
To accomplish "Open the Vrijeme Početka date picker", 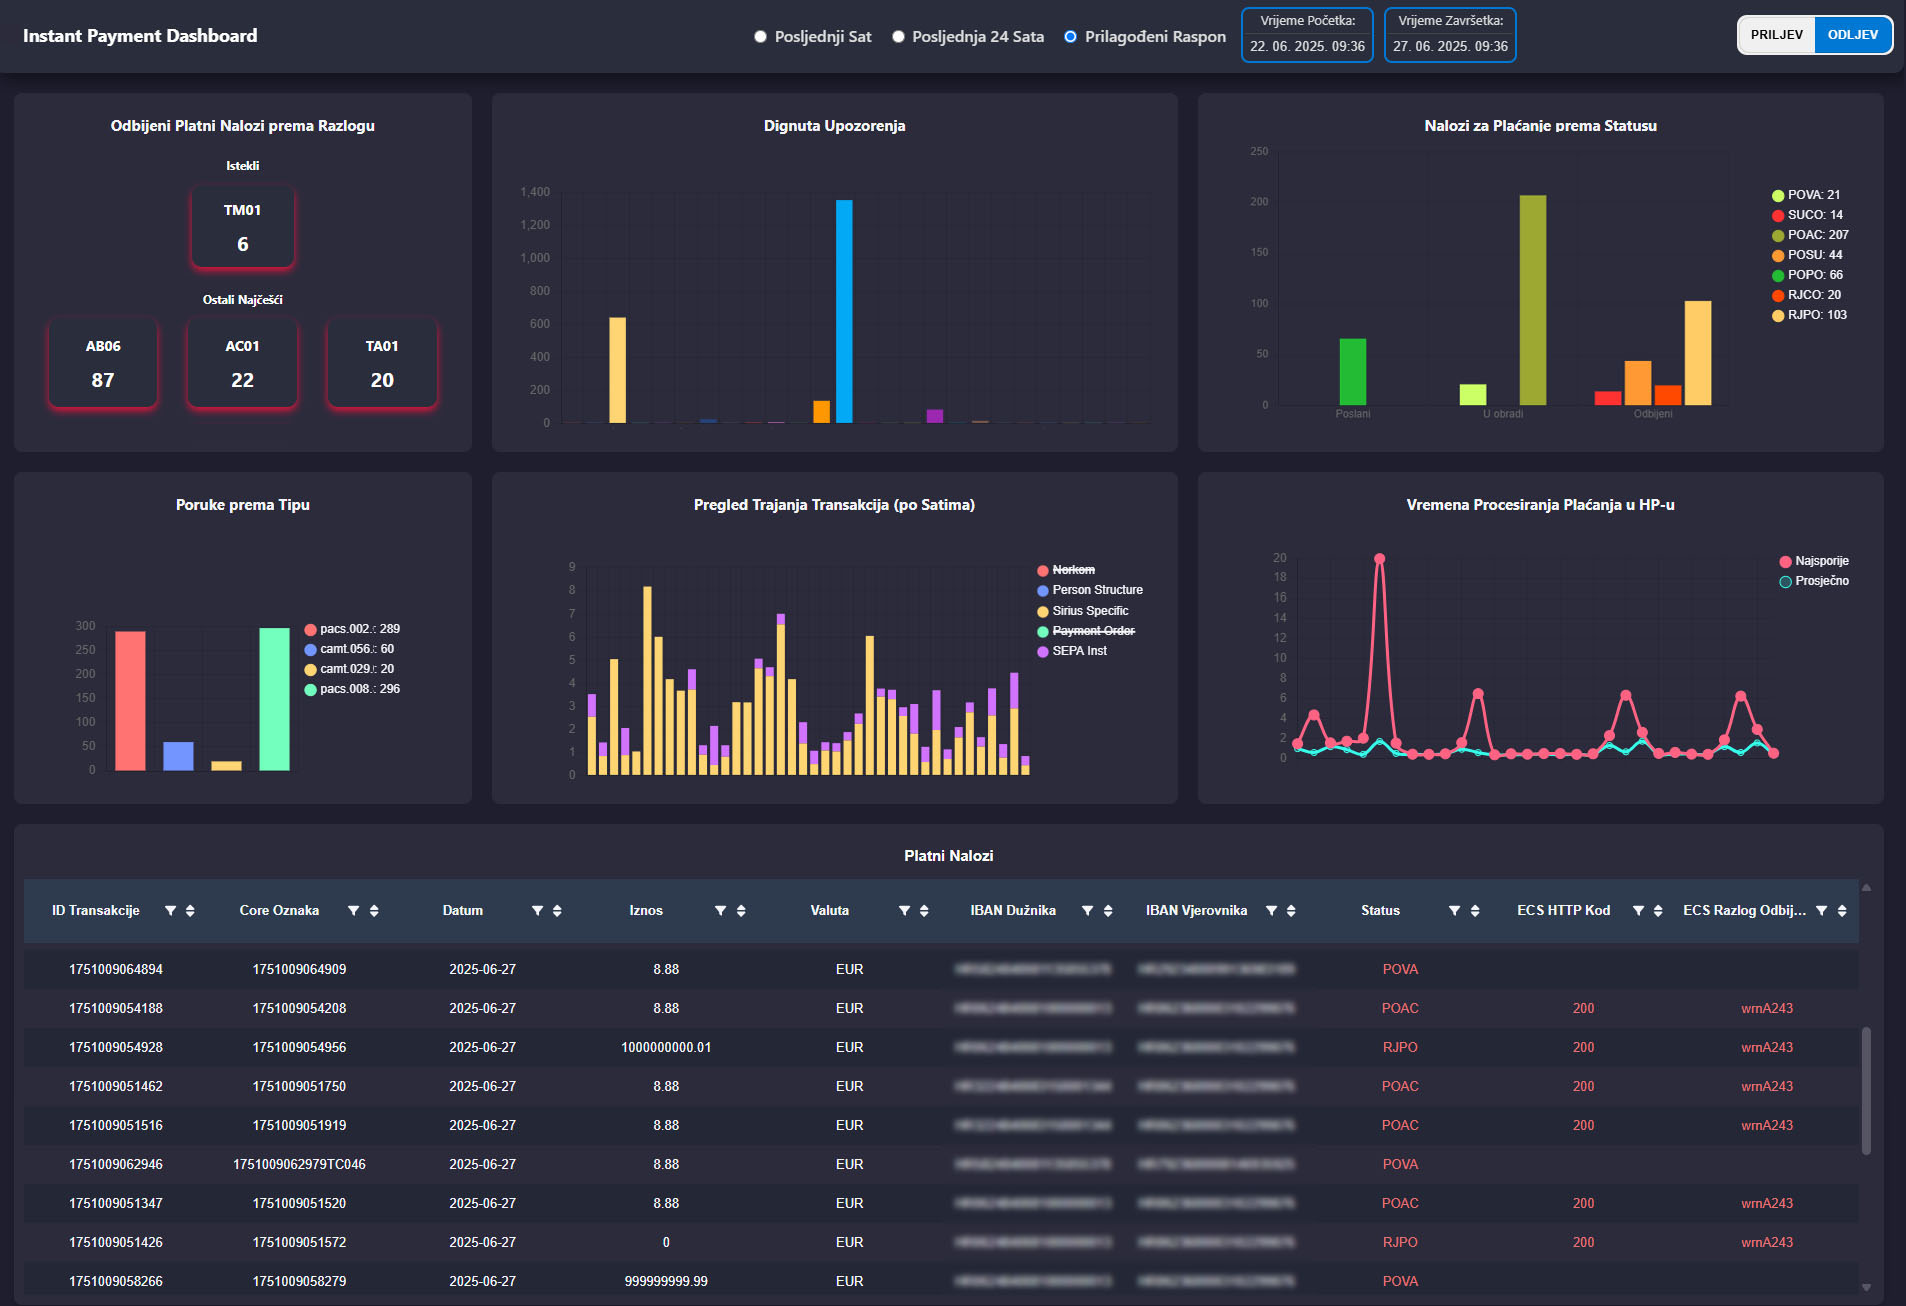I will coord(1307,46).
